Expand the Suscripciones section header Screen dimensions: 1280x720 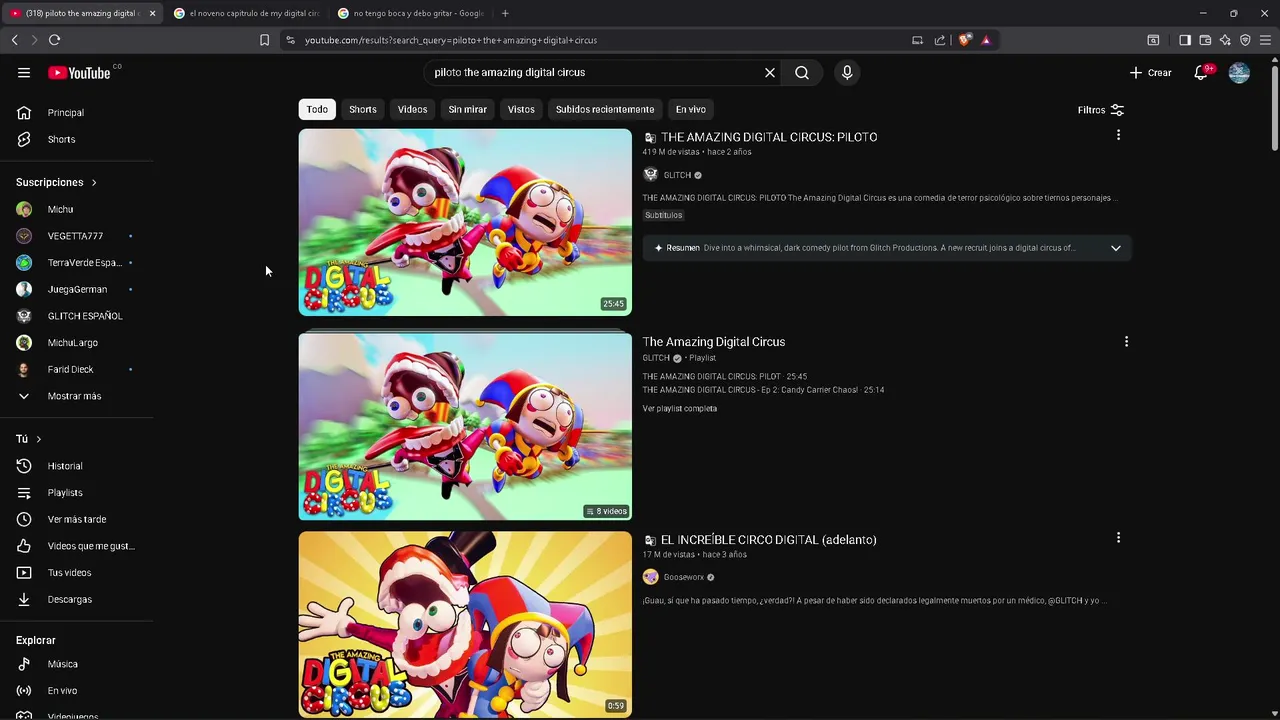pos(57,182)
